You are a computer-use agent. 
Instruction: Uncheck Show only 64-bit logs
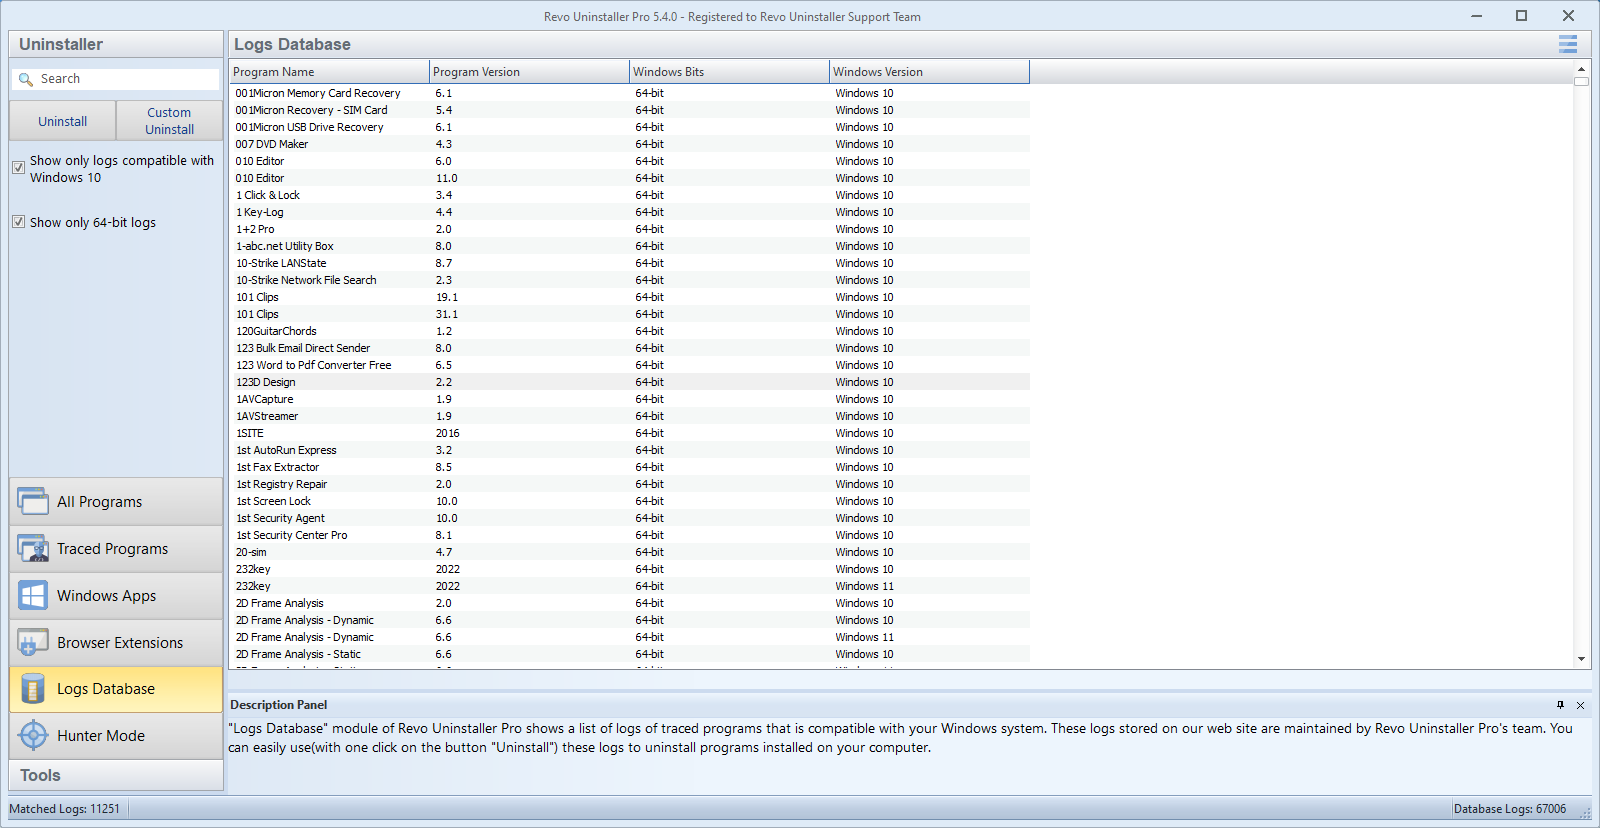click(18, 222)
